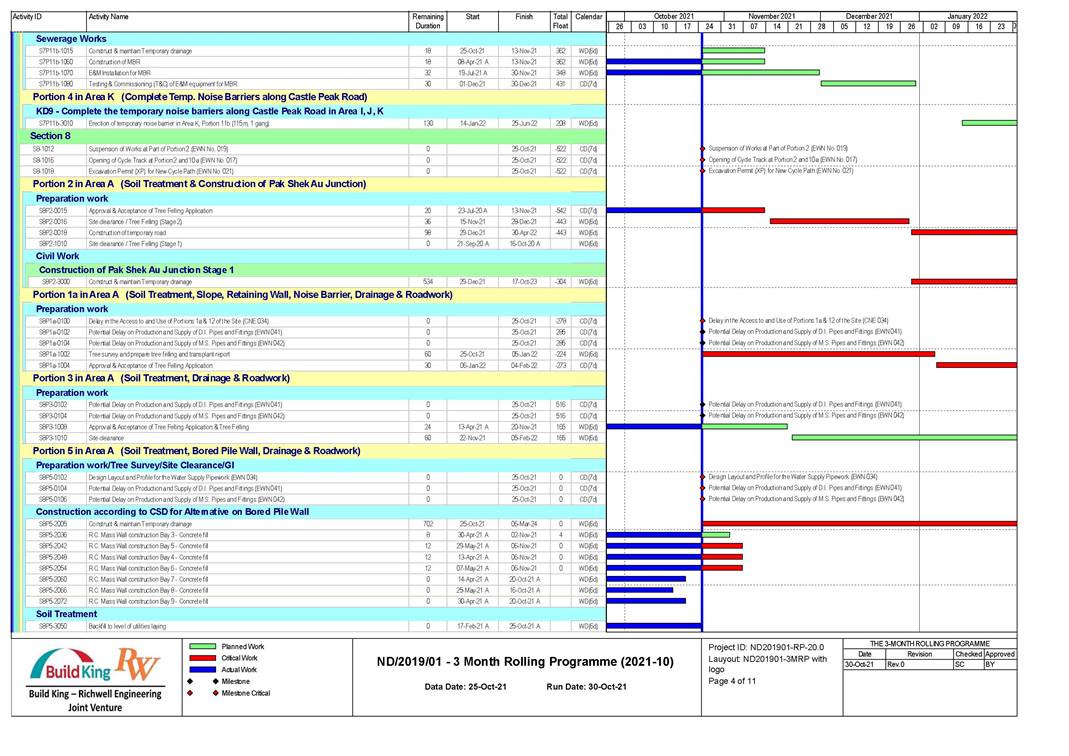Click Construction according to CSD on Bored Pile Wall
Image resolution: width=1069 pixels, height=756 pixels.
(x=172, y=511)
